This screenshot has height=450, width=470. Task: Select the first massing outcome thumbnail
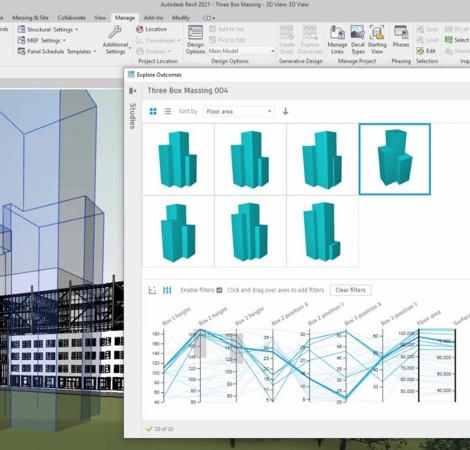tap(178, 159)
